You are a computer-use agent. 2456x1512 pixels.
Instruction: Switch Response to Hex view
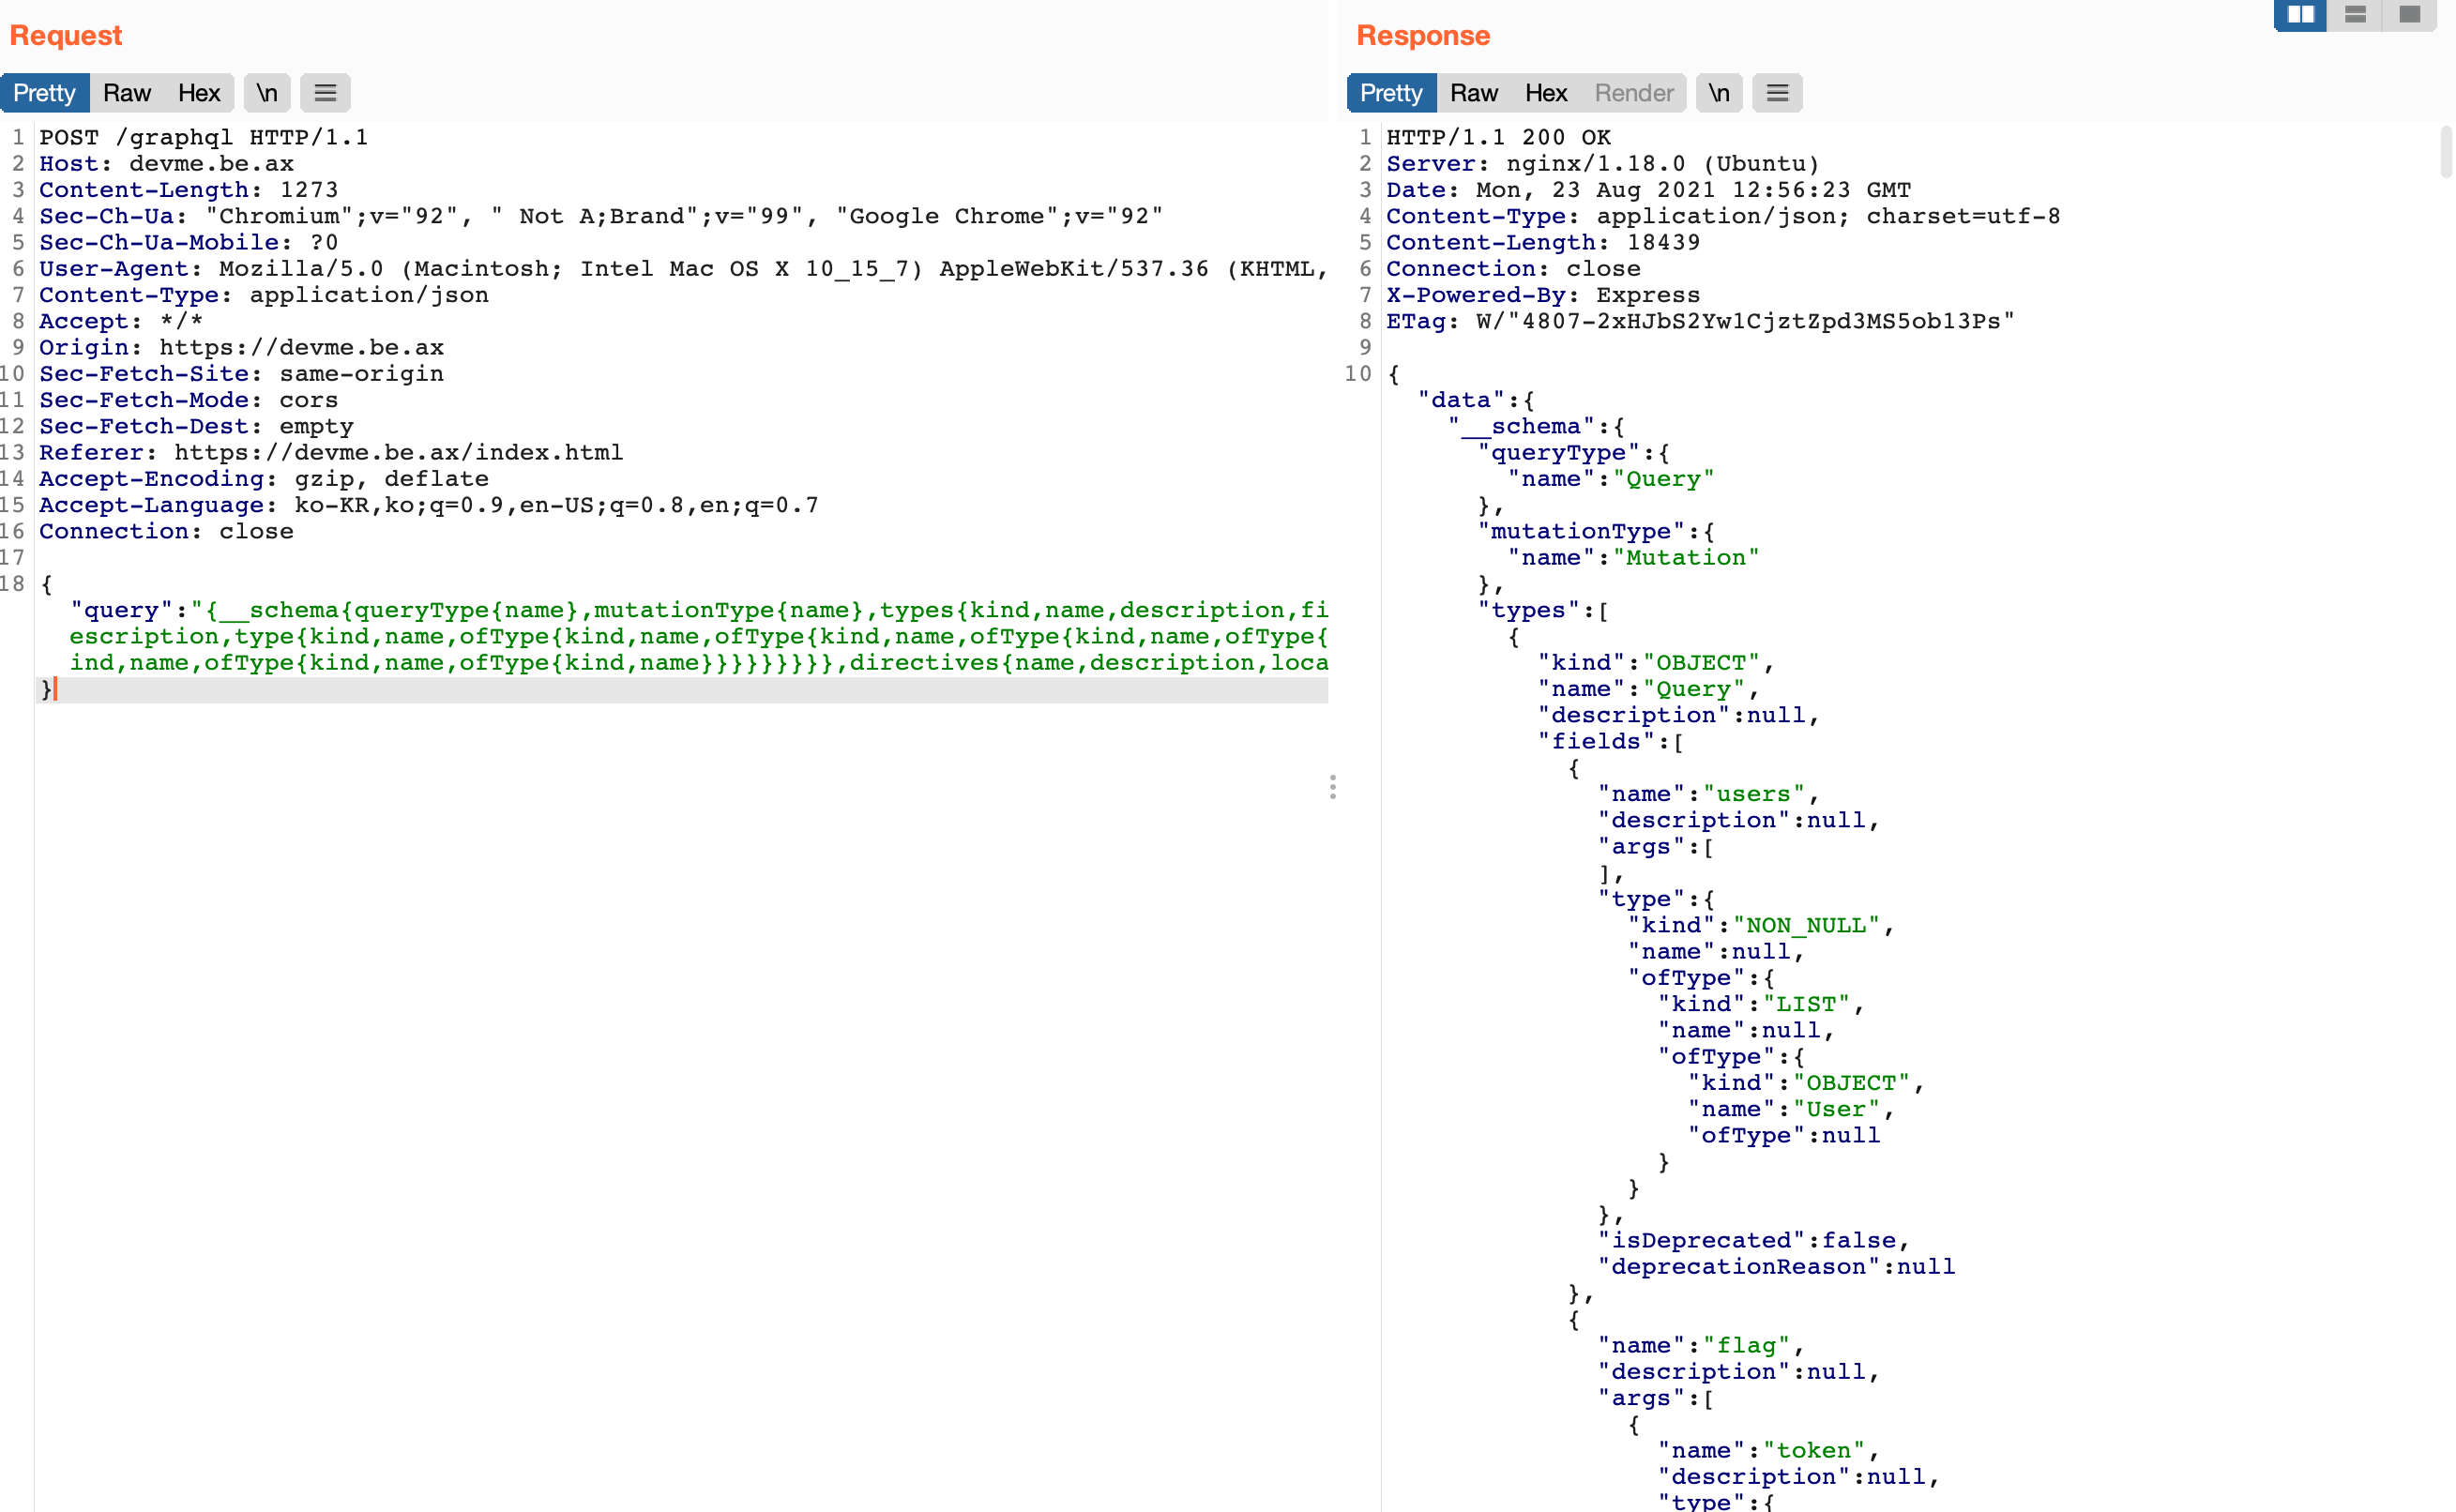pyautogui.click(x=1545, y=93)
